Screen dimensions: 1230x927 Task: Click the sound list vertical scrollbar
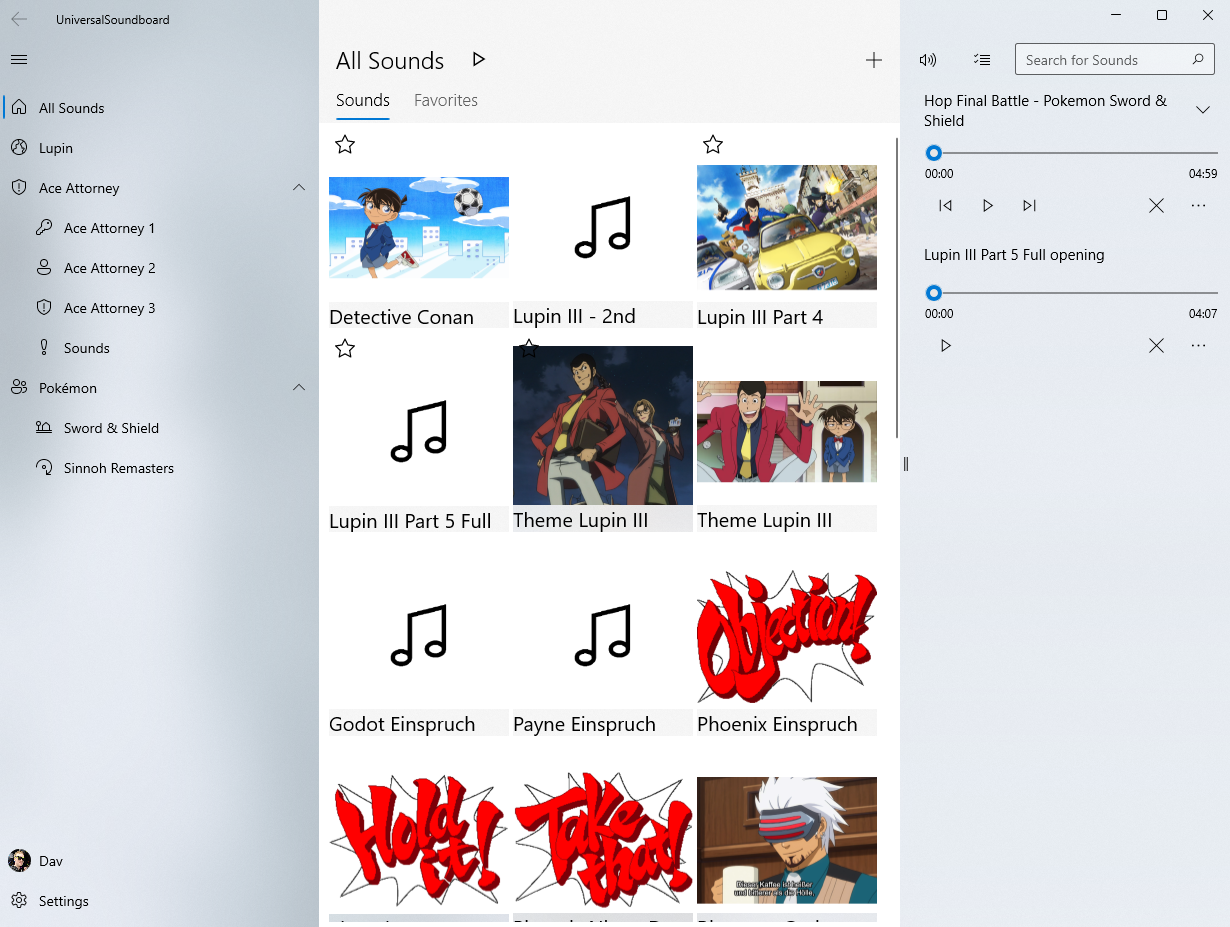click(x=897, y=287)
